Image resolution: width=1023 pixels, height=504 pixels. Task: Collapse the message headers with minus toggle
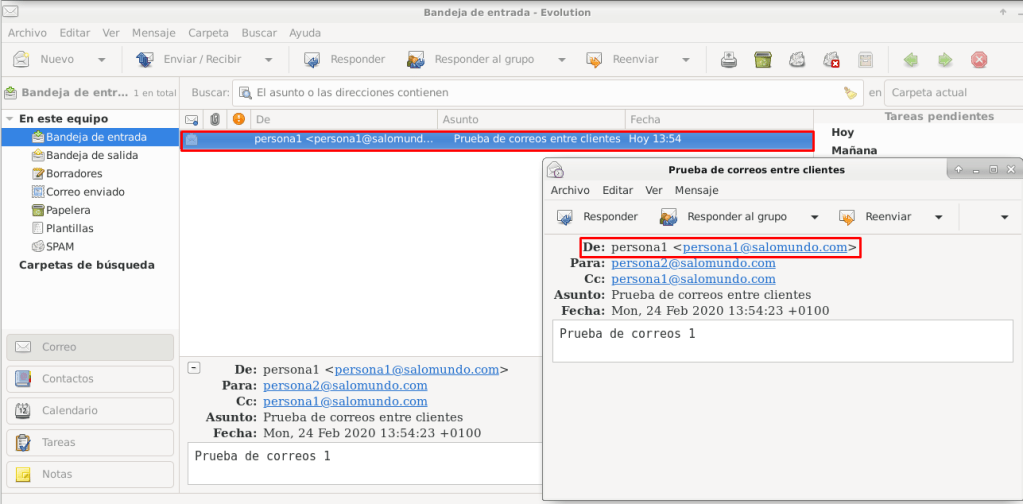(193, 368)
